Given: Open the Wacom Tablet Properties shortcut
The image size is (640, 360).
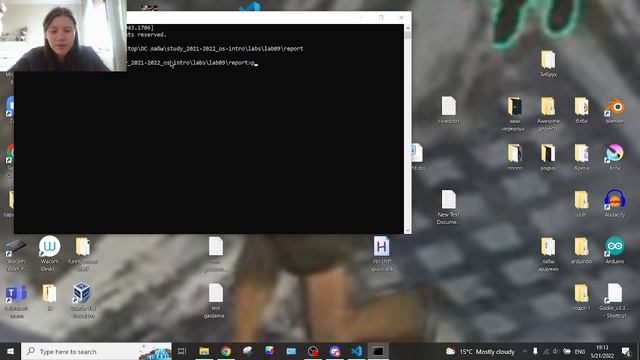Looking at the screenshot, I should coord(16,255).
